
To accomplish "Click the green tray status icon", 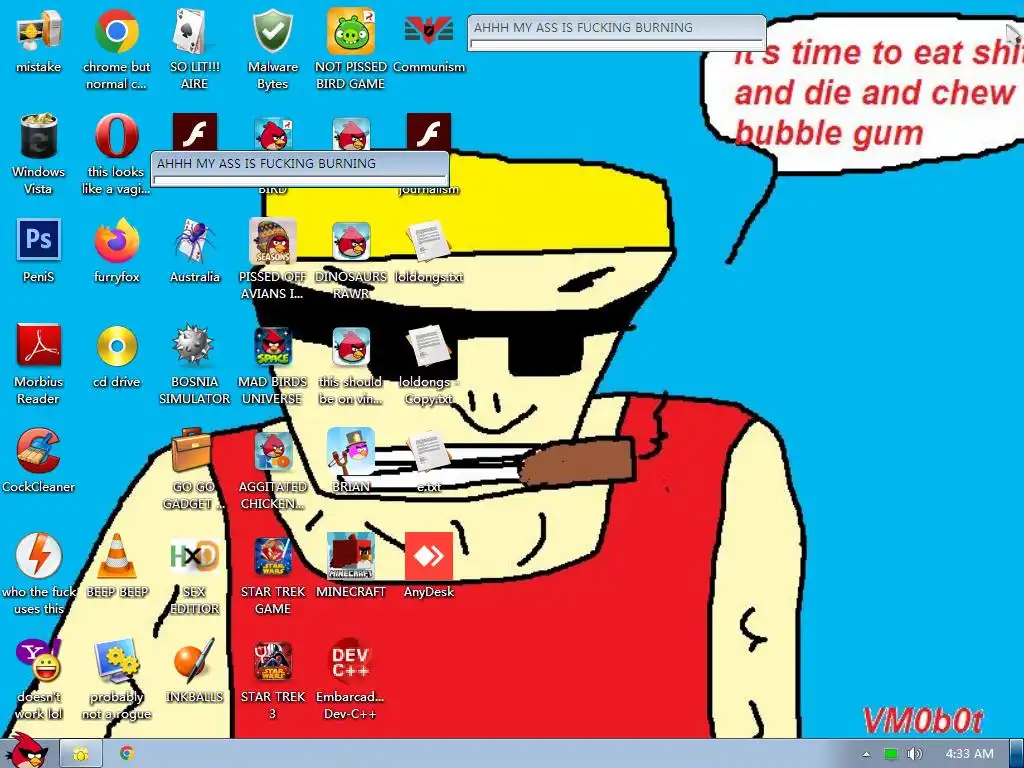I will (x=891, y=754).
